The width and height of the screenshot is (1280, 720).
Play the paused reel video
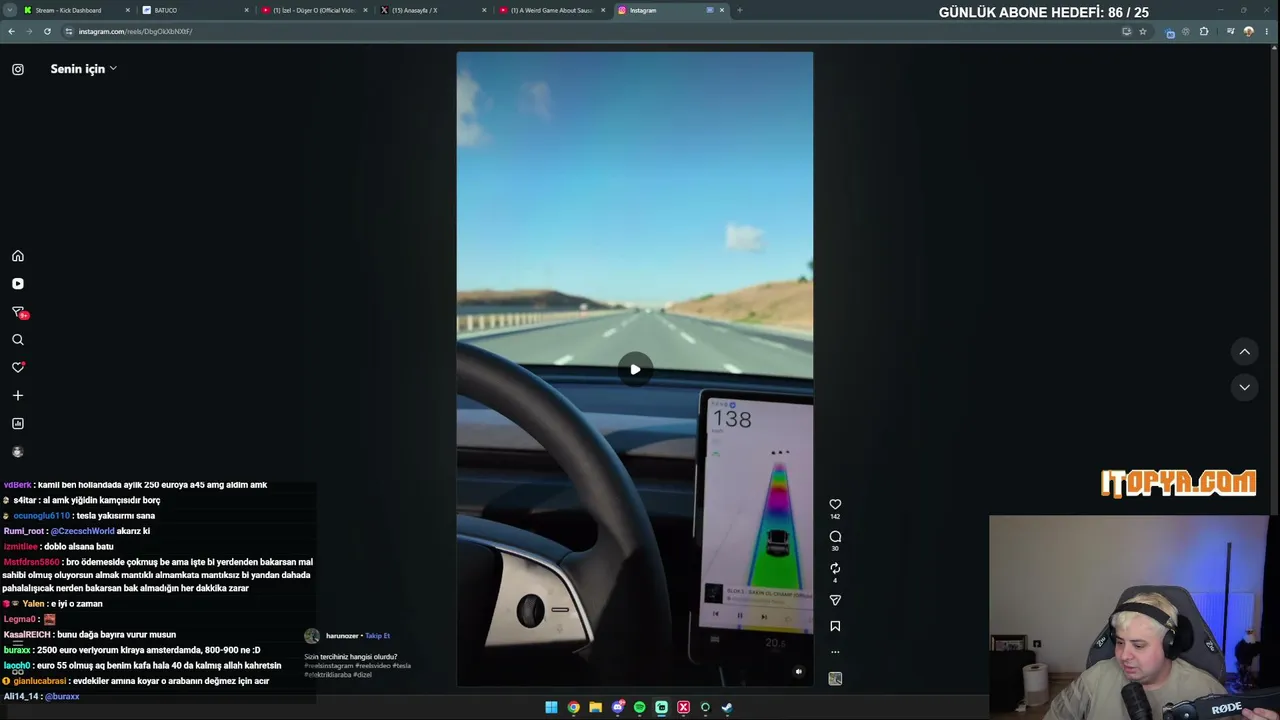click(635, 369)
